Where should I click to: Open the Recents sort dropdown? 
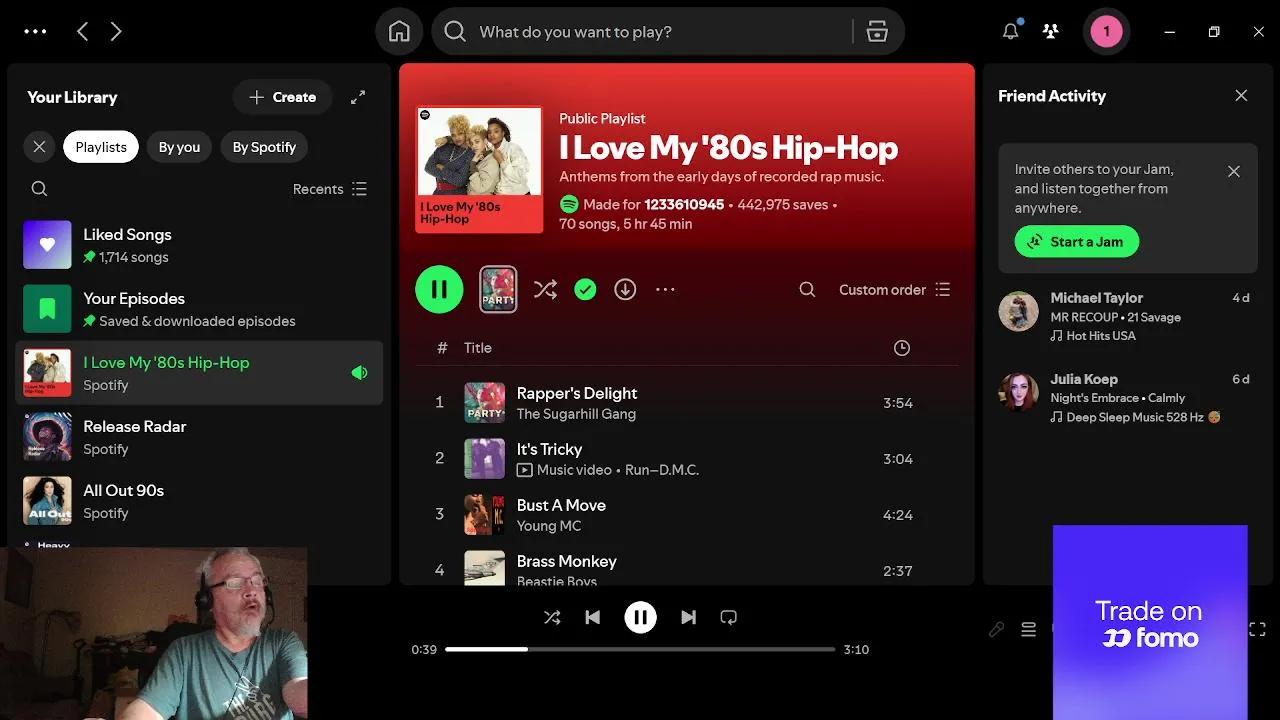(330, 189)
